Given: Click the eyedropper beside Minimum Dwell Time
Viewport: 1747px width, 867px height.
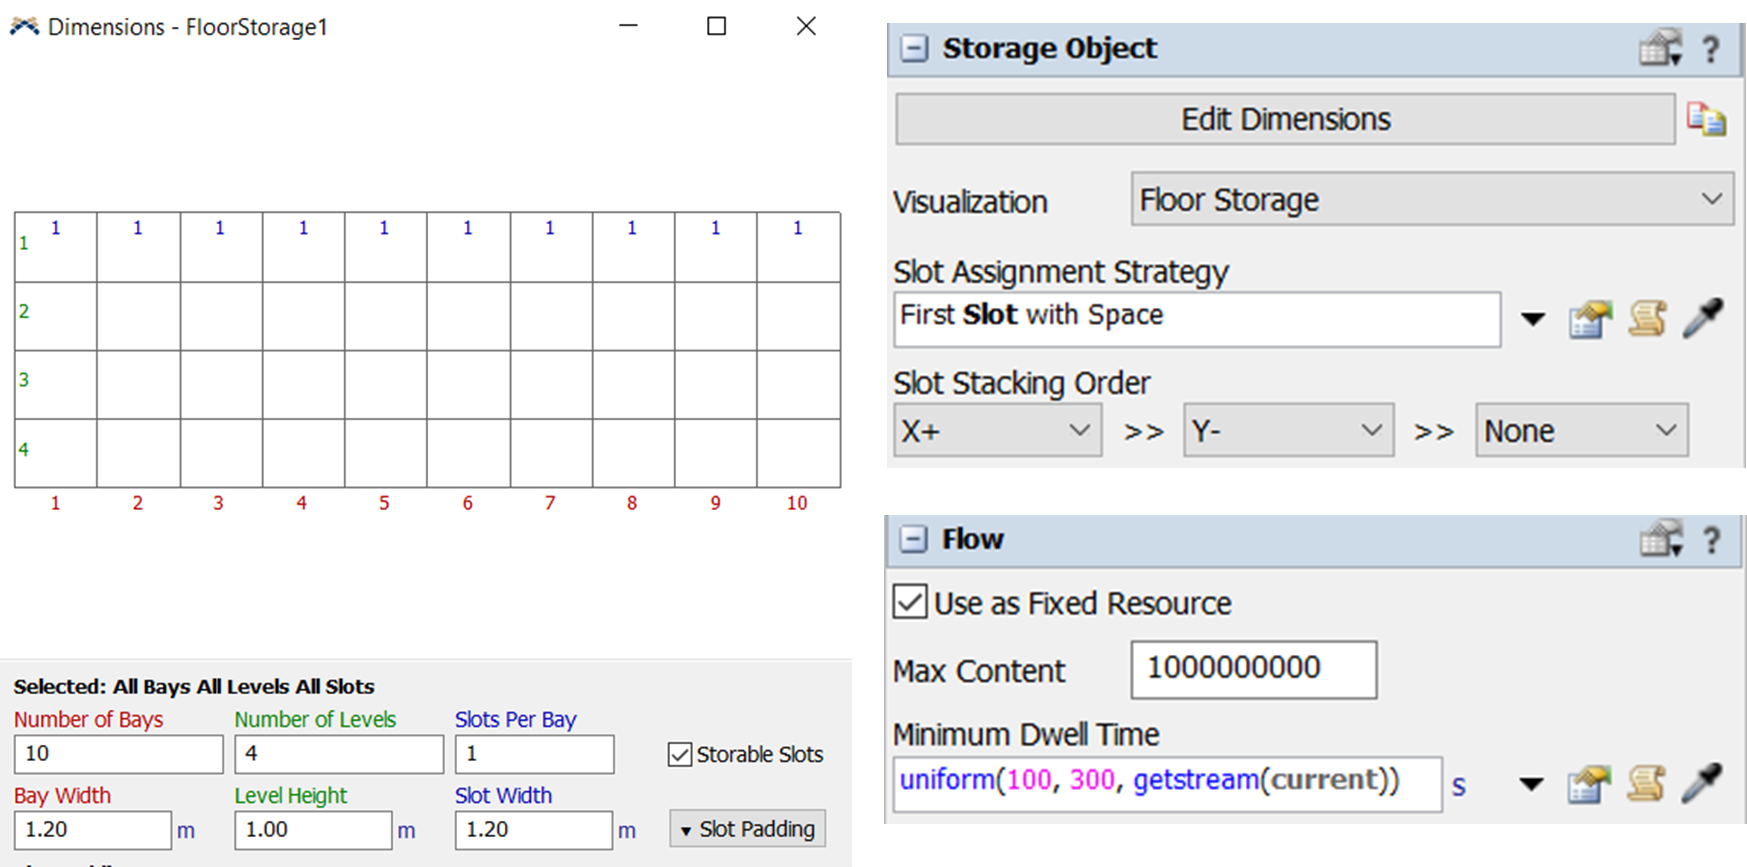Looking at the screenshot, I should (x=1703, y=784).
